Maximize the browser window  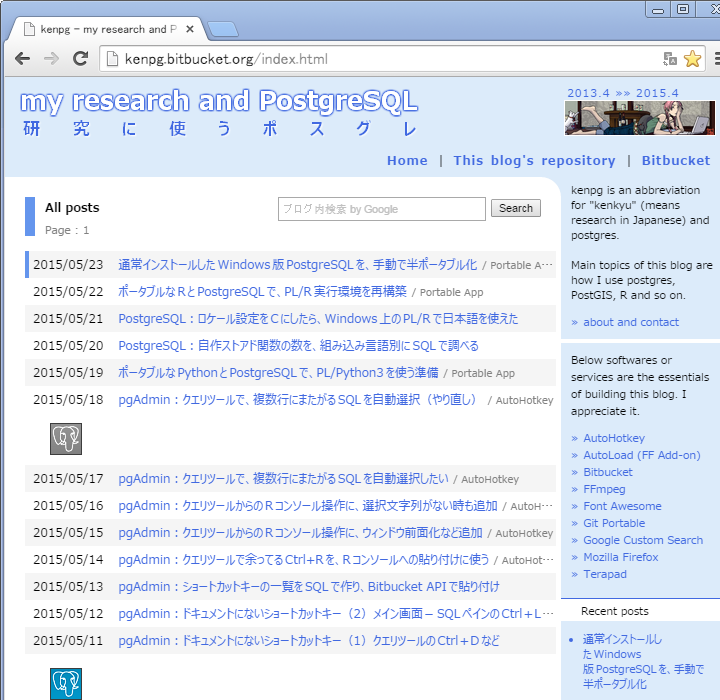tap(683, 9)
